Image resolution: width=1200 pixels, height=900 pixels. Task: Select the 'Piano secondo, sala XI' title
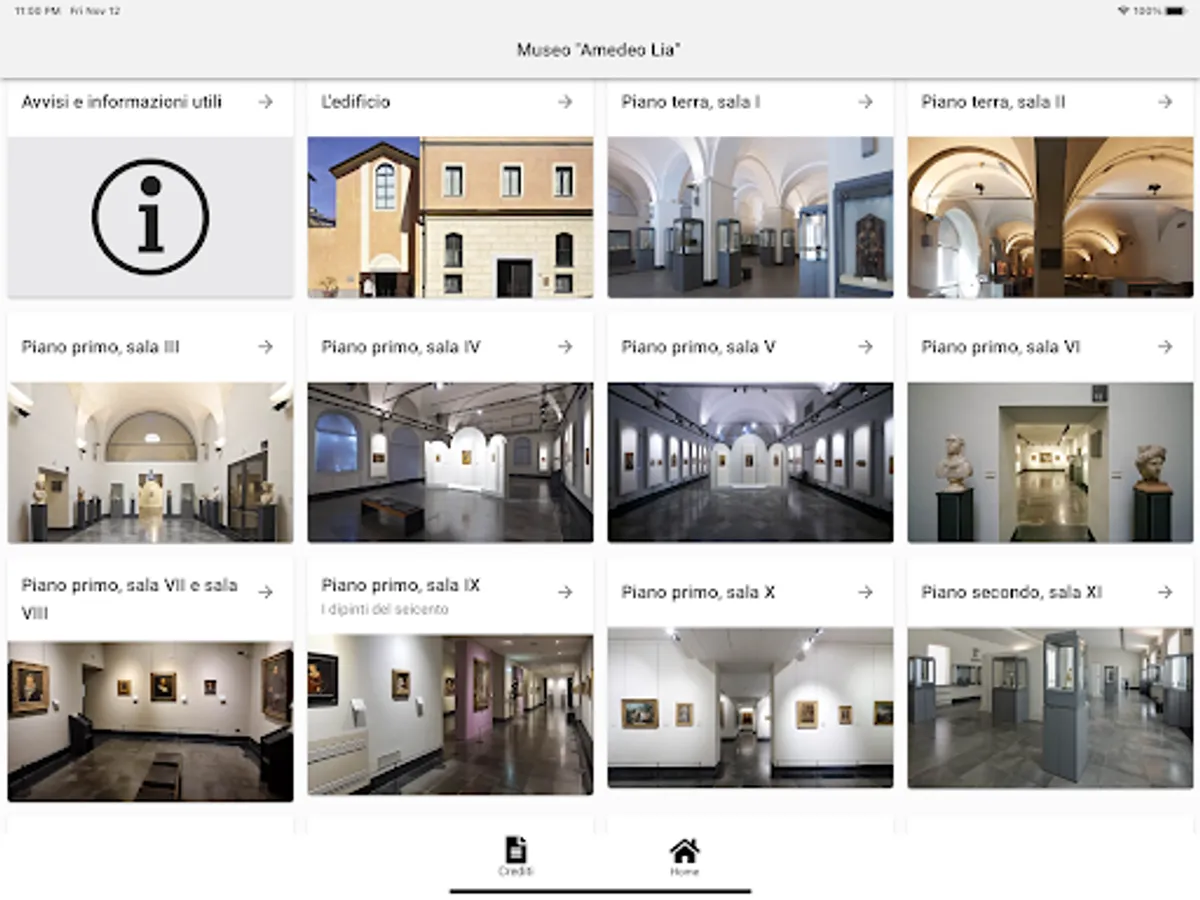click(1011, 592)
